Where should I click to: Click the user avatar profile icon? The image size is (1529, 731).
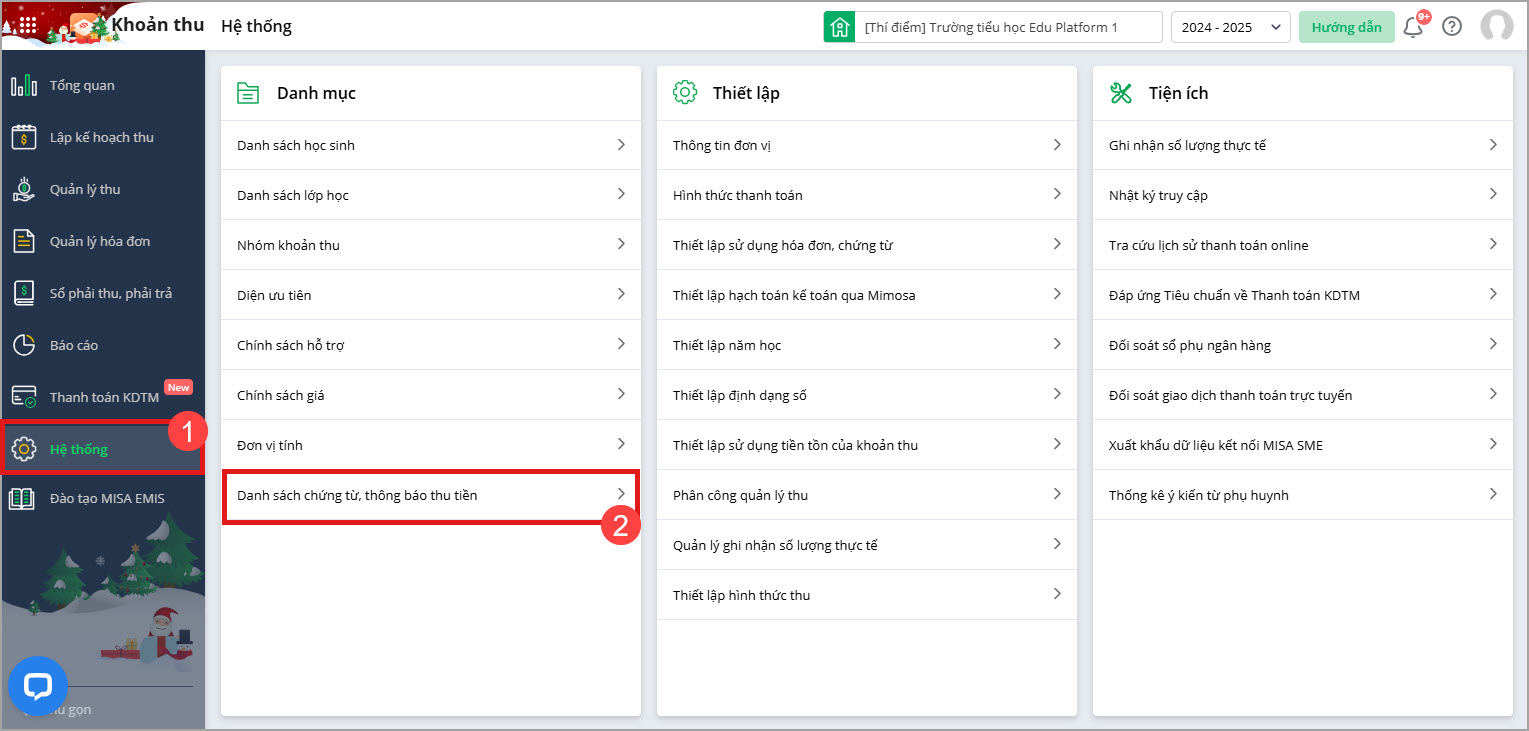coord(1496,27)
